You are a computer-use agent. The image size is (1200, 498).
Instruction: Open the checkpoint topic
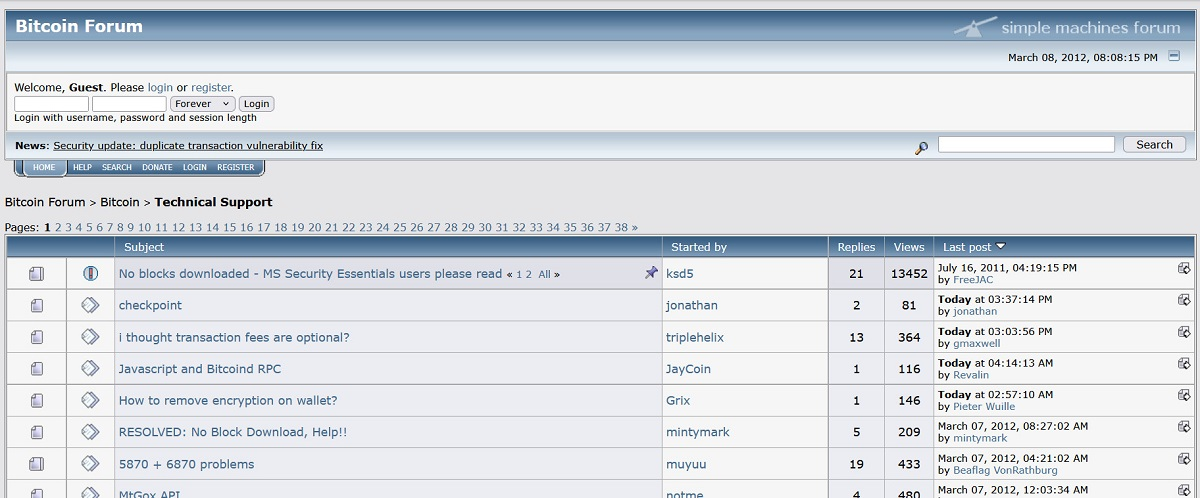coord(150,305)
